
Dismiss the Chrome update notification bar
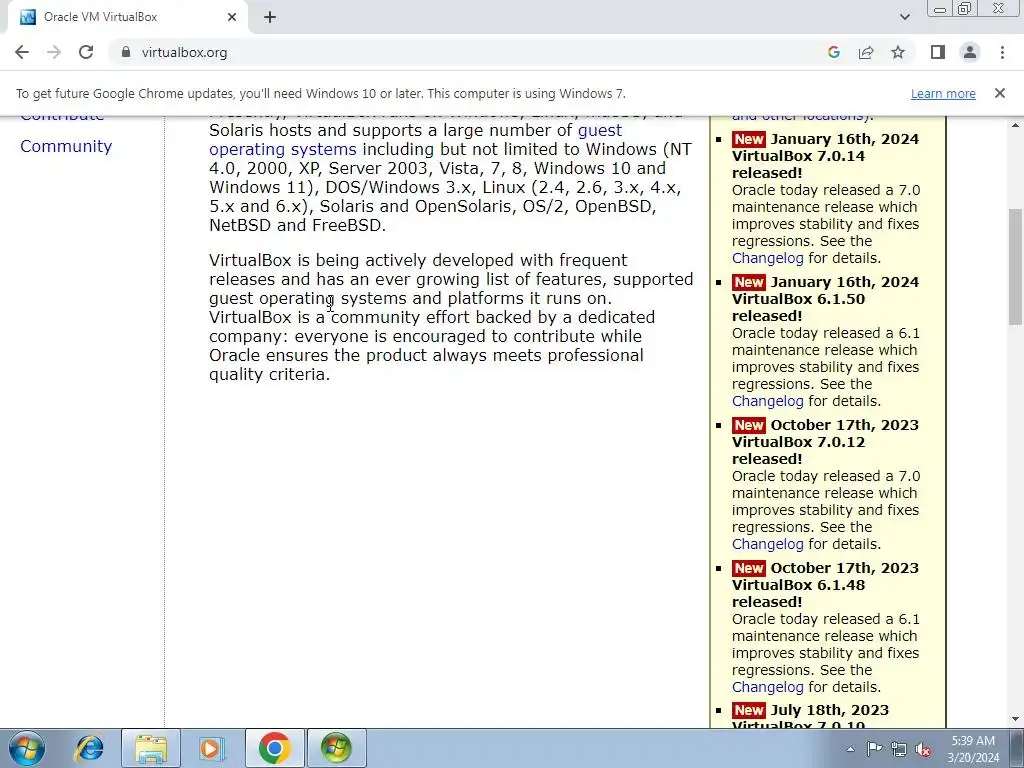[x=999, y=93]
